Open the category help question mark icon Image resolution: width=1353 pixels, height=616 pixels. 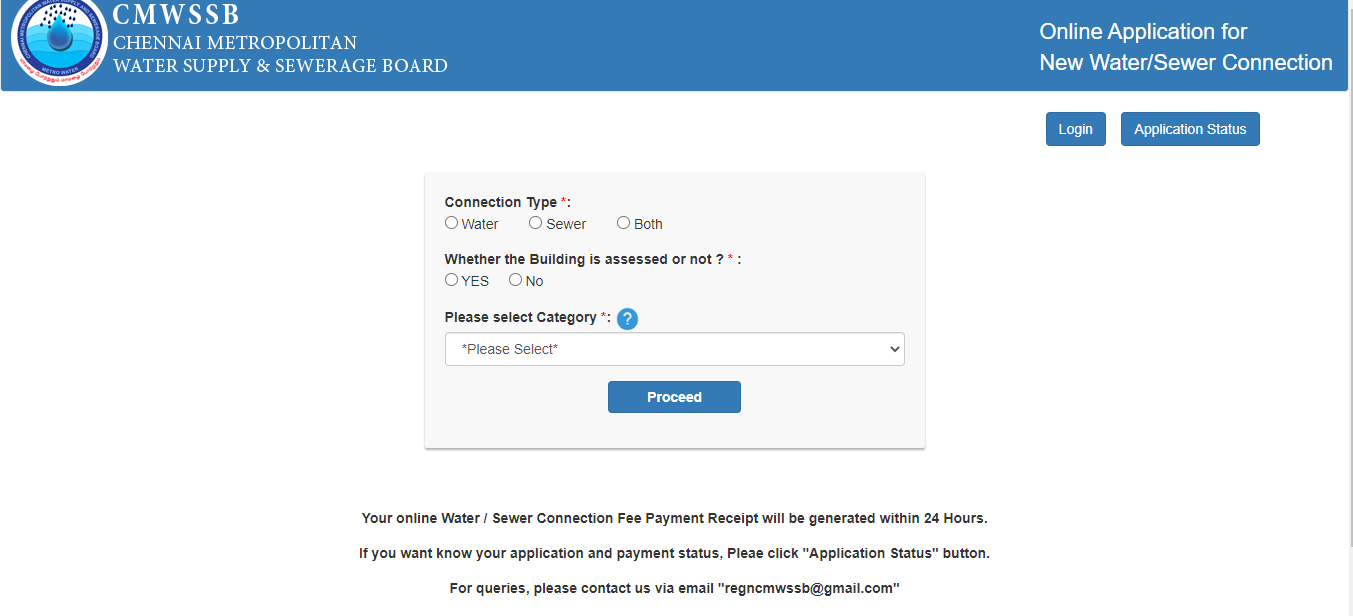click(x=627, y=319)
